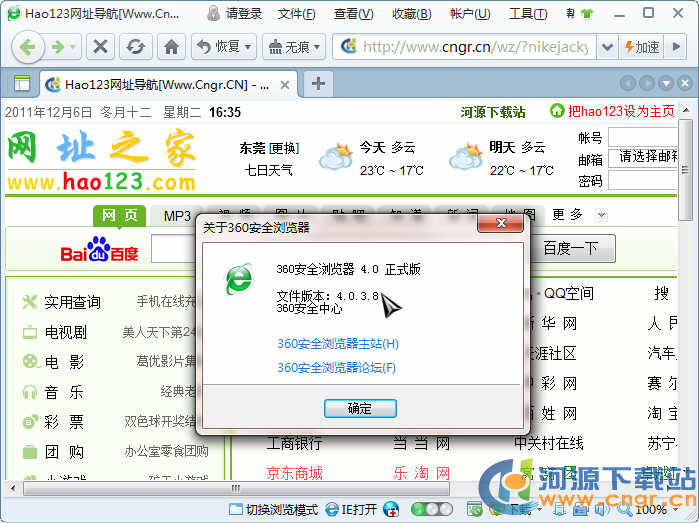Screen dimensions: 699x523
Task: Expand the 更多 dropdown arrow
Action: point(601,215)
